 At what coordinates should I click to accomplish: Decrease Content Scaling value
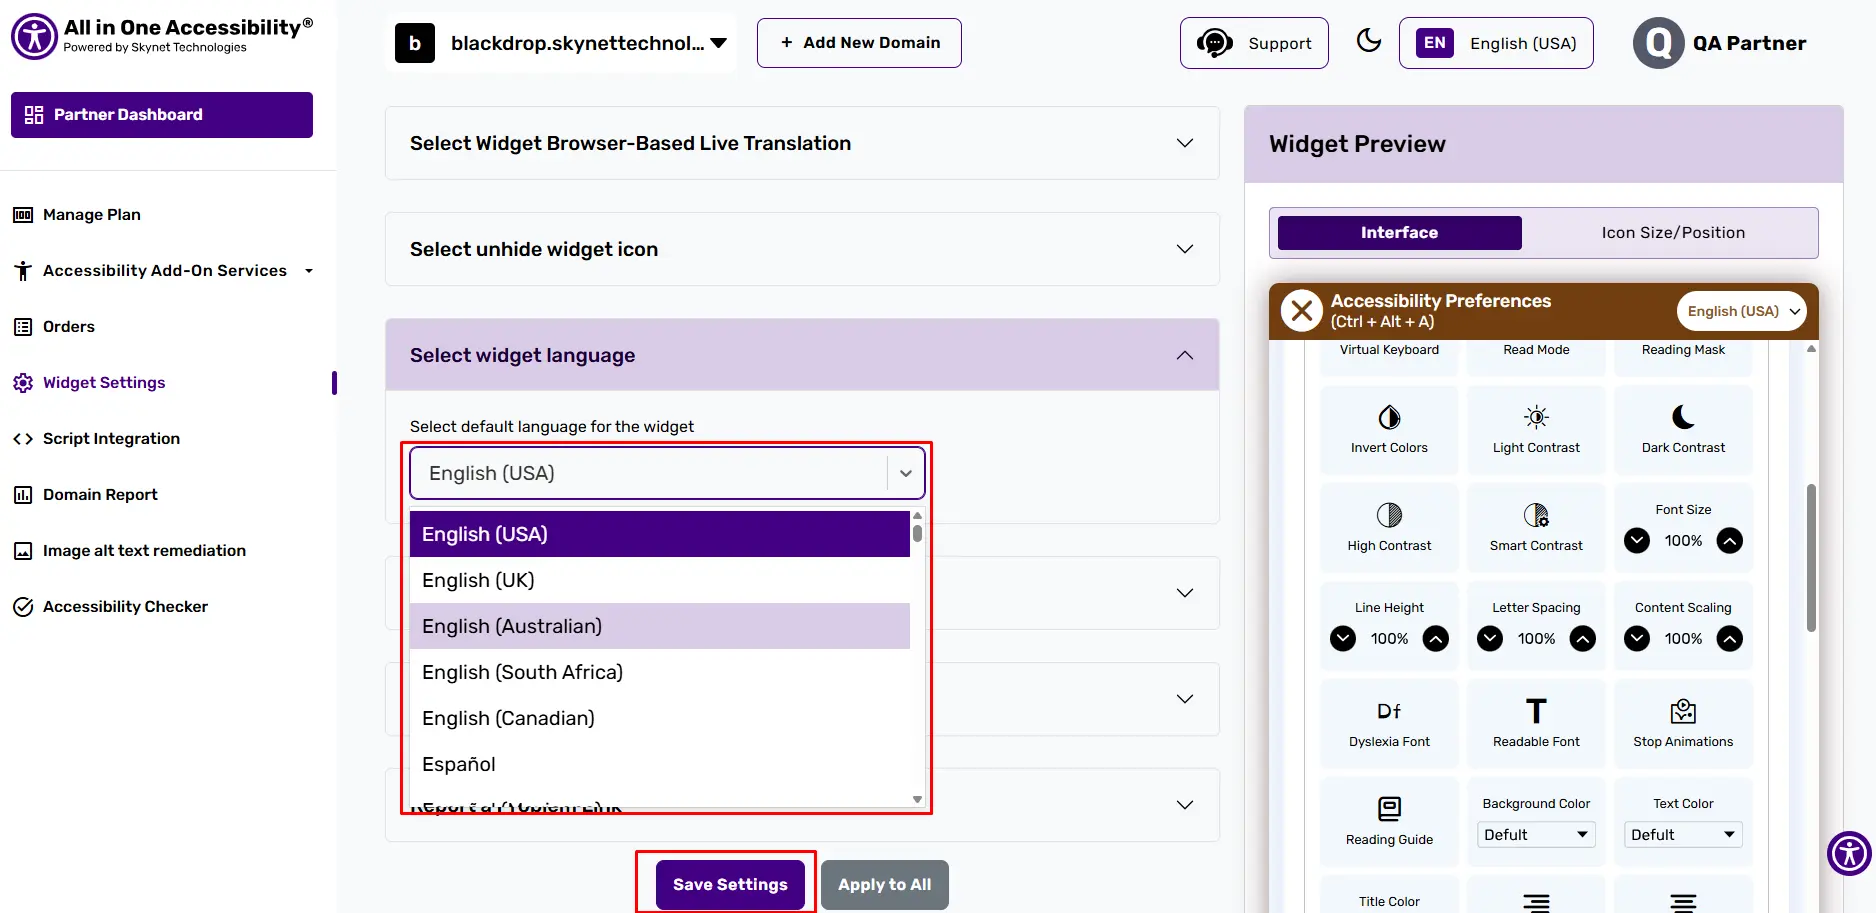tap(1637, 639)
